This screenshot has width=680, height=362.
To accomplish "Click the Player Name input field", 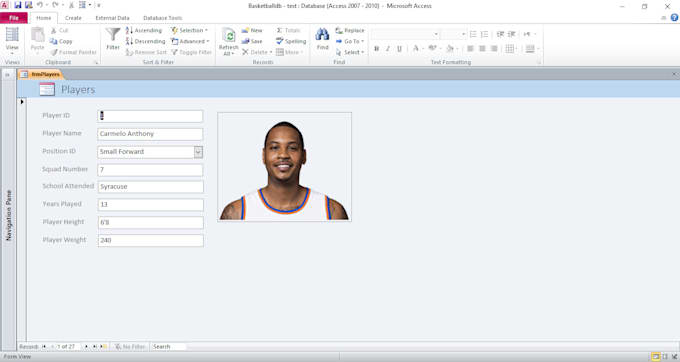I will point(150,134).
